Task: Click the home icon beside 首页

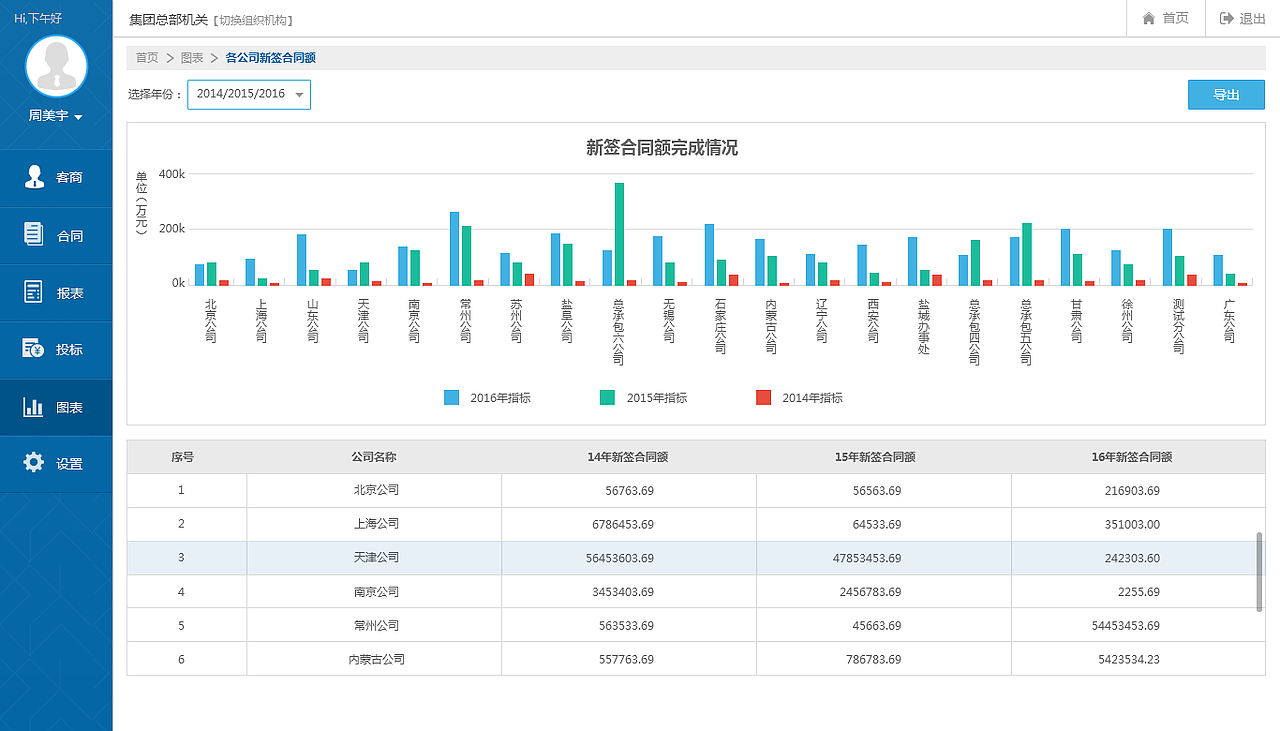Action: click(1149, 18)
